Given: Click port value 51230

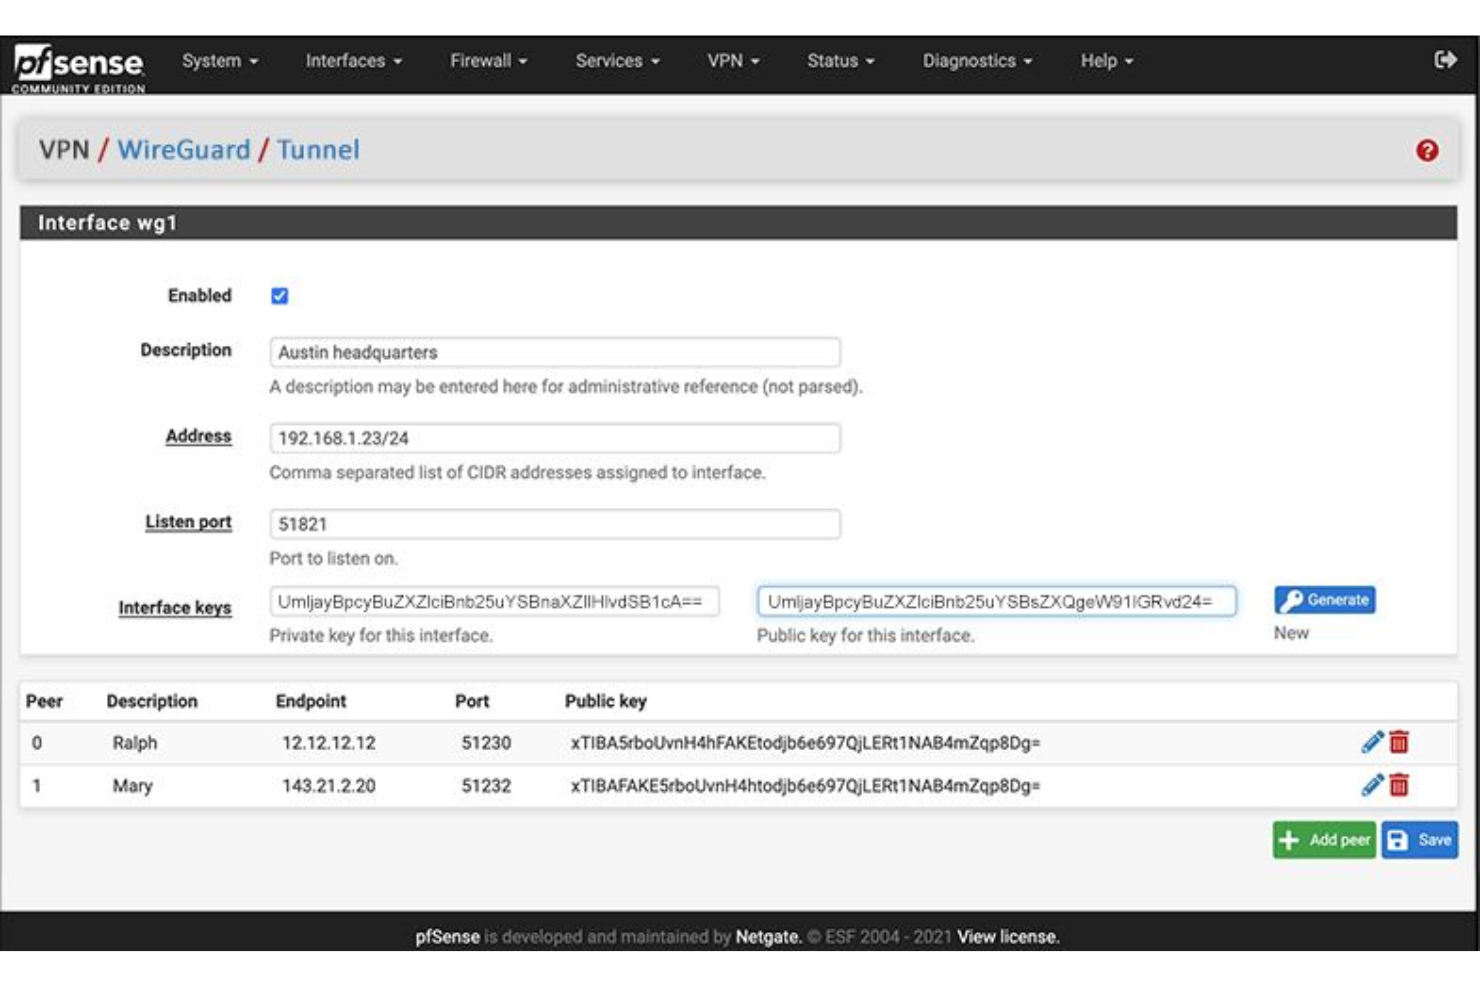Looking at the screenshot, I should tap(486, 743).
